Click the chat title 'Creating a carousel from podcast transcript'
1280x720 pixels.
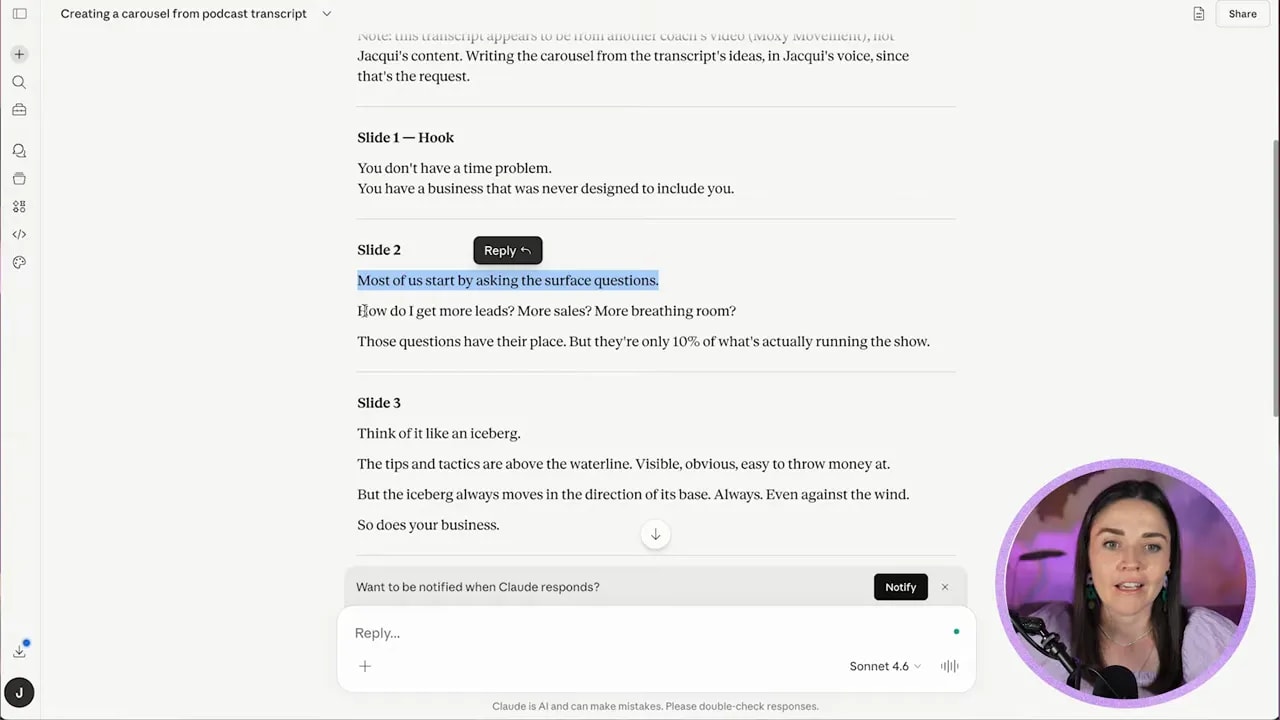184,14
